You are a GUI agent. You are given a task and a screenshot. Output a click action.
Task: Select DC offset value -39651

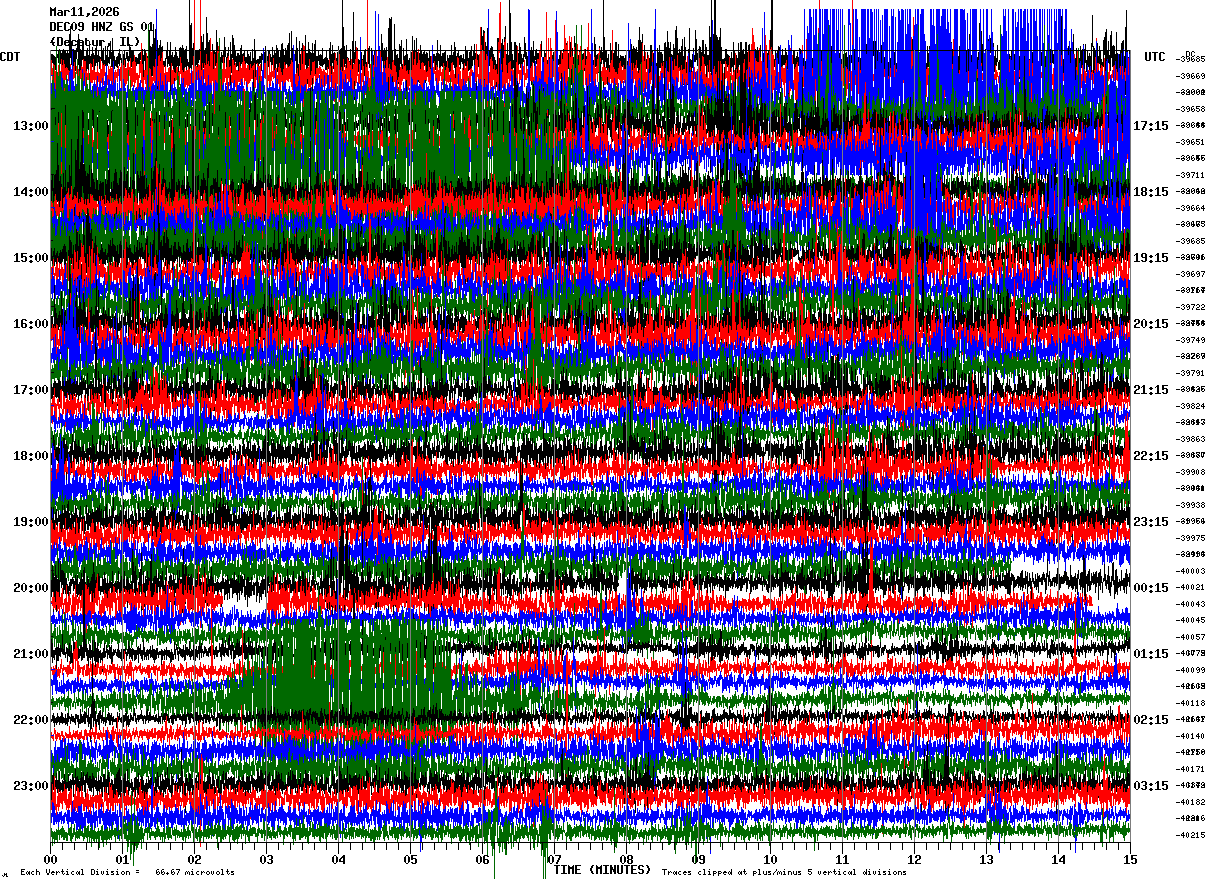tap(1191, 142)
